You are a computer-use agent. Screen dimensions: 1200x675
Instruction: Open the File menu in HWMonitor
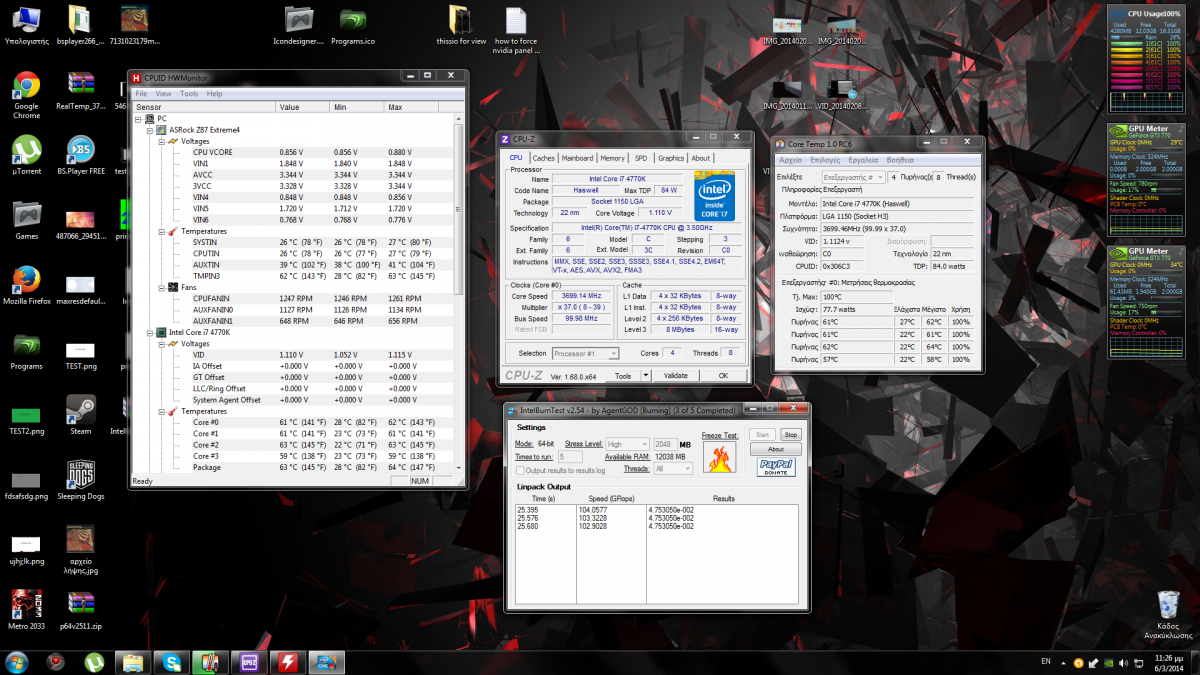(141, 94)
